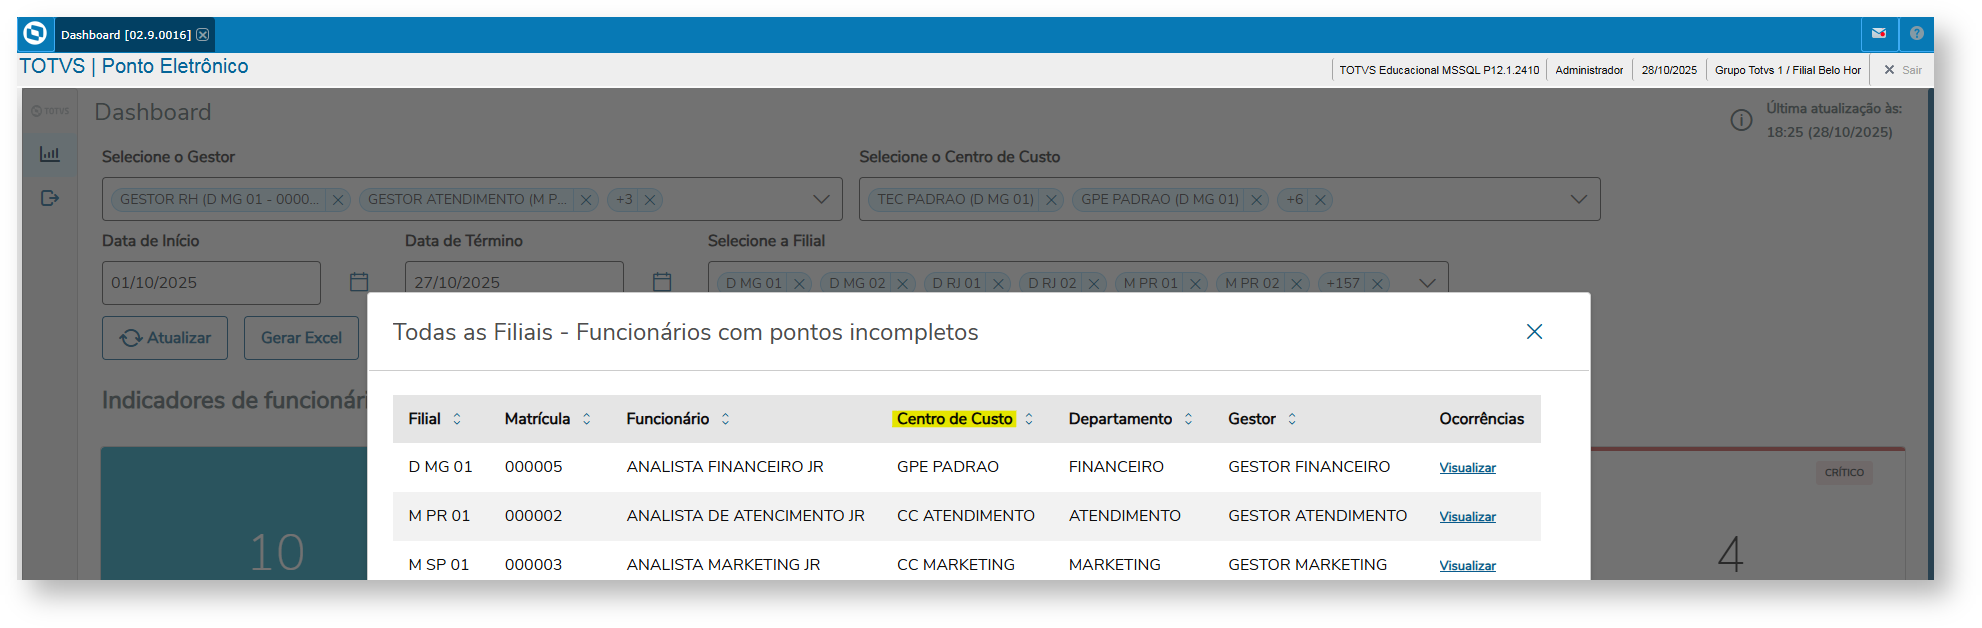Close the pontos incompletos dialog
Image resolution: width=1982 pixels, height=628 pixels.
pos(1534,332)
